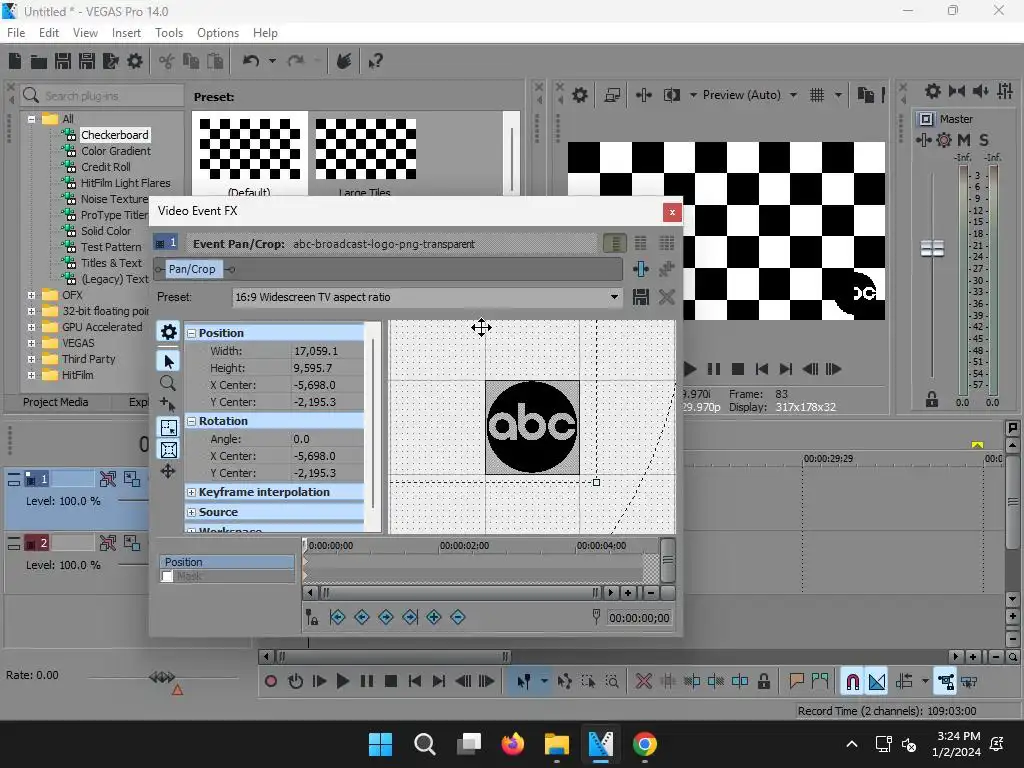Viewport: 1024px width, 768px height.
Task: Select the Zoom magnifier tool in Pan/Crop
Action: tap(168, 383)
